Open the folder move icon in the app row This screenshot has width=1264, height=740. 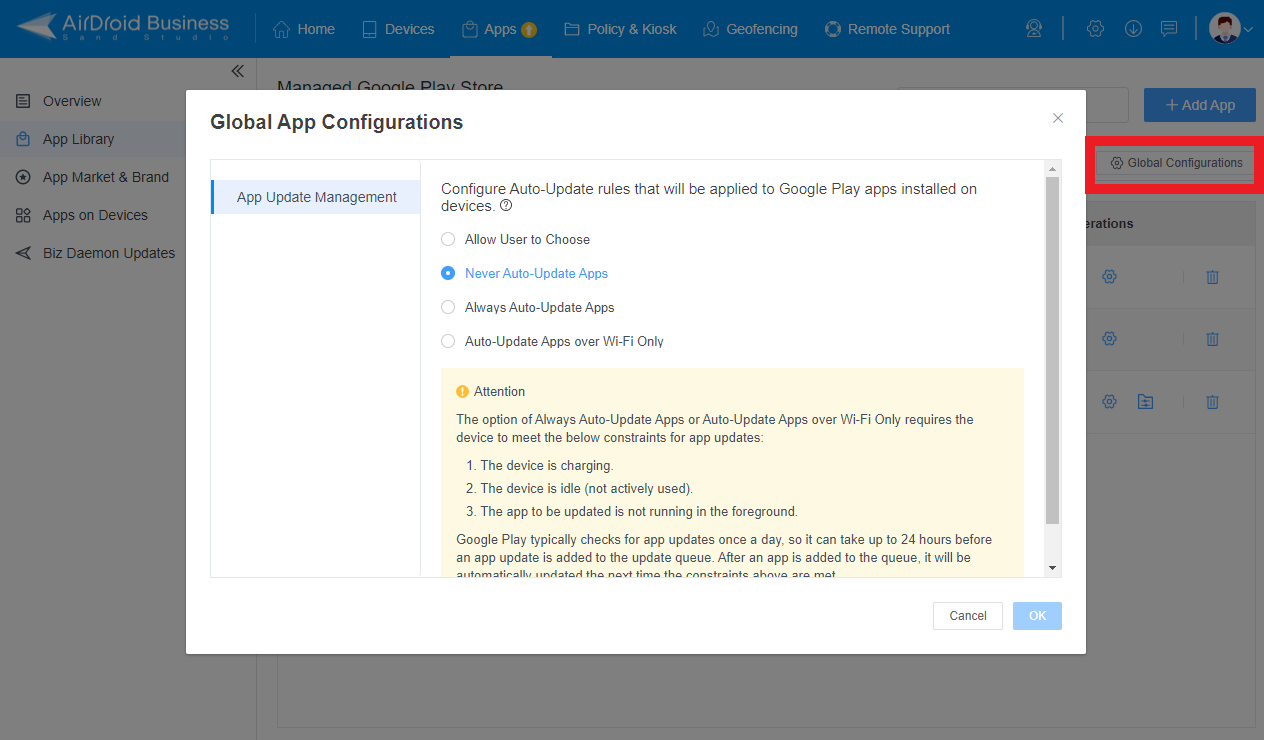1145,401
